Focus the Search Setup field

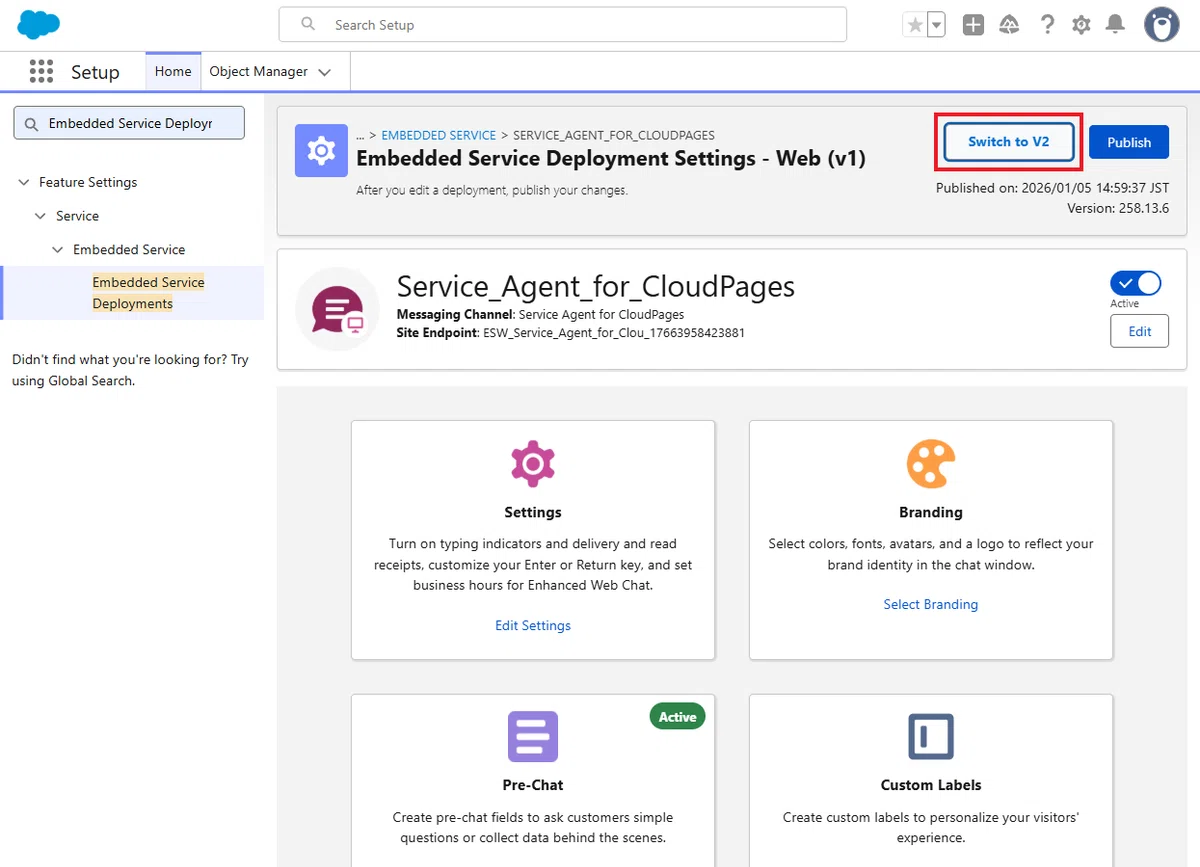[563, 25]
